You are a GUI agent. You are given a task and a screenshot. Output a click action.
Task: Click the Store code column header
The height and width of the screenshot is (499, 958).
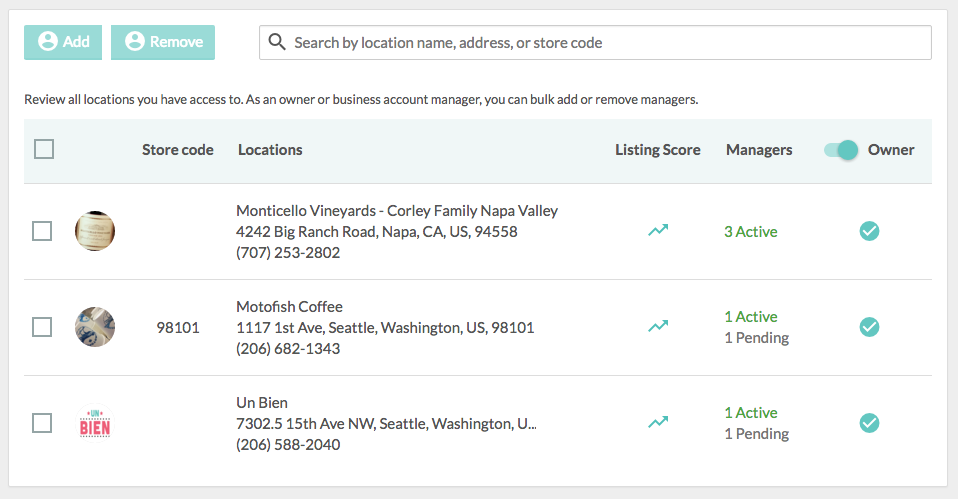[x=178, y=150]
